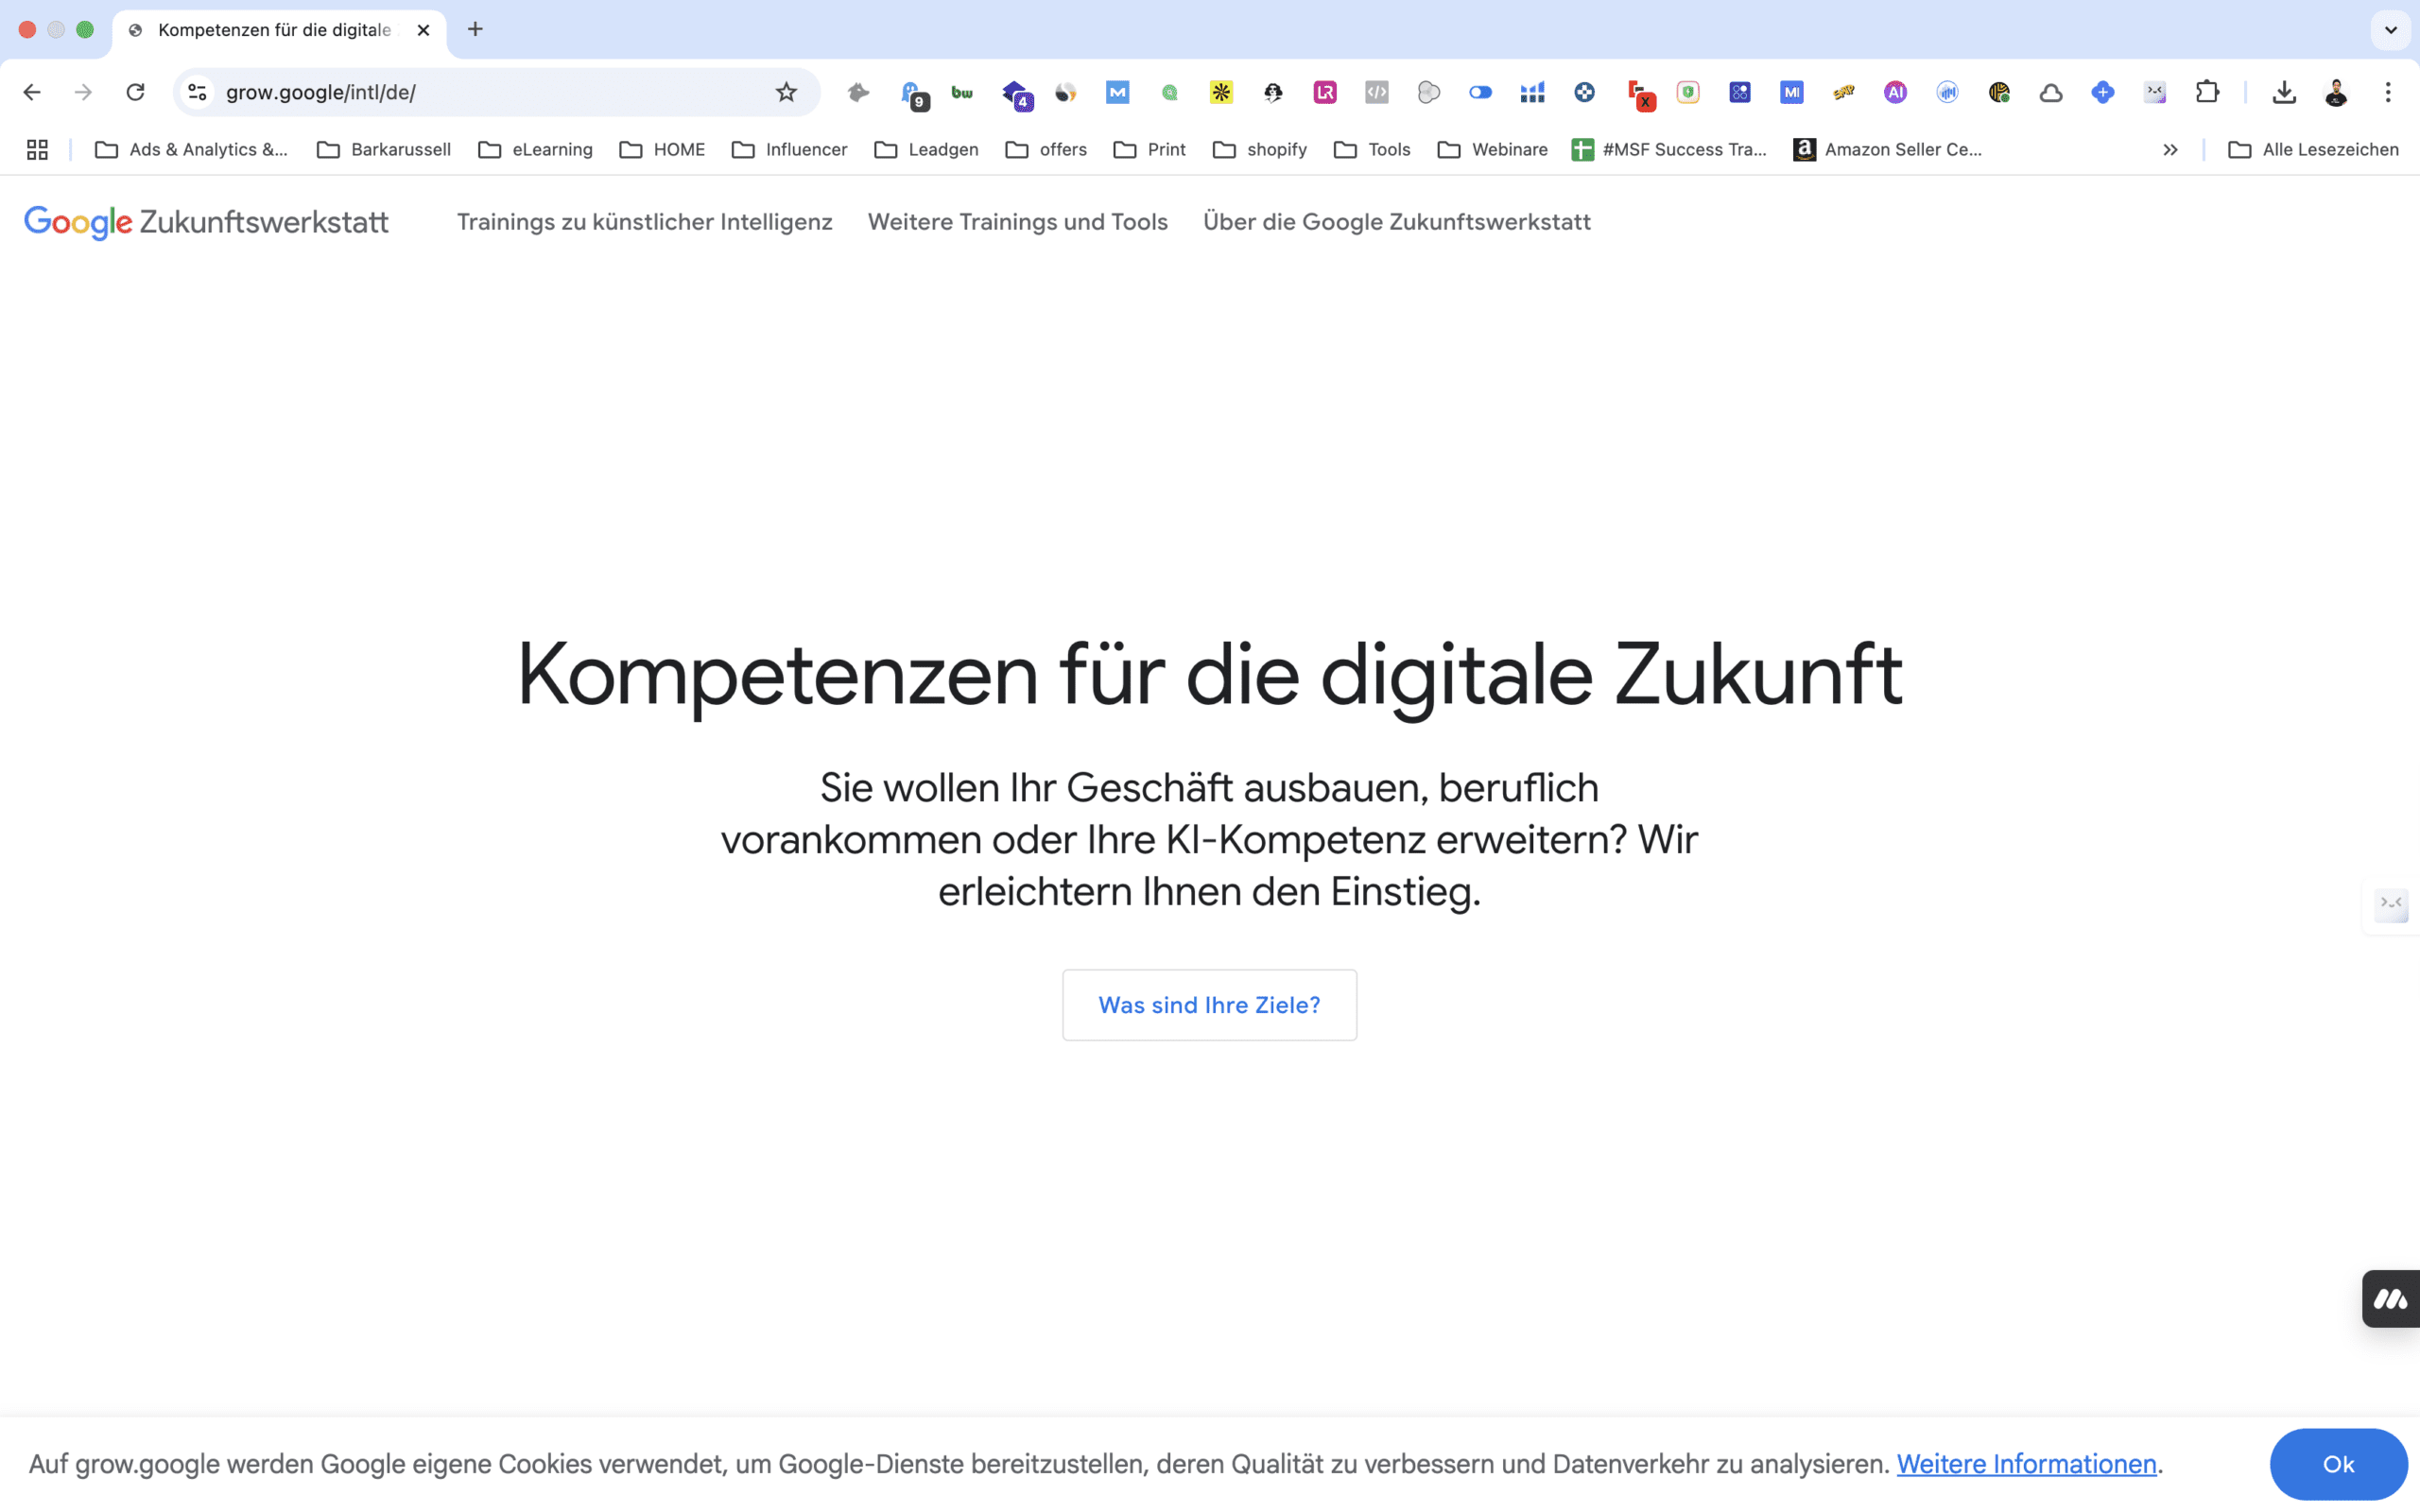Screen dimensions: 2420x1512
Task: Accept cookies with the Ok button
Action: [x=2338, y=1464]
